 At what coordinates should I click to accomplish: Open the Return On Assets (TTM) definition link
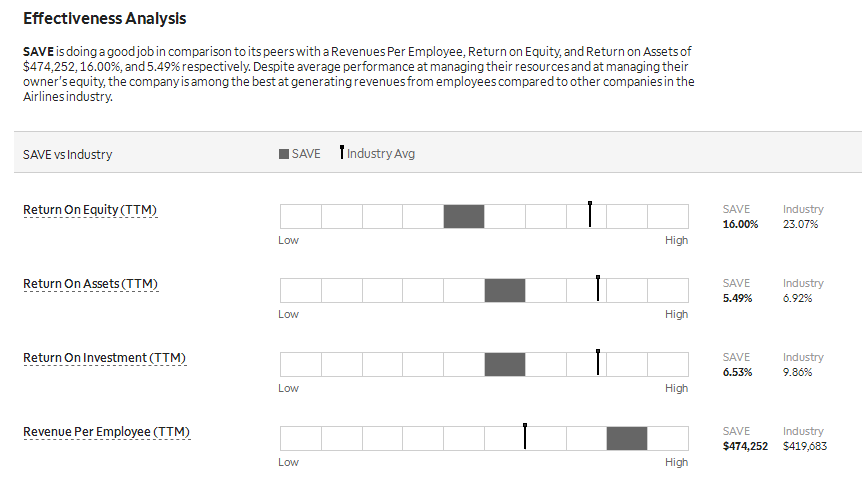pyautogui.click(x=91, y=284)
